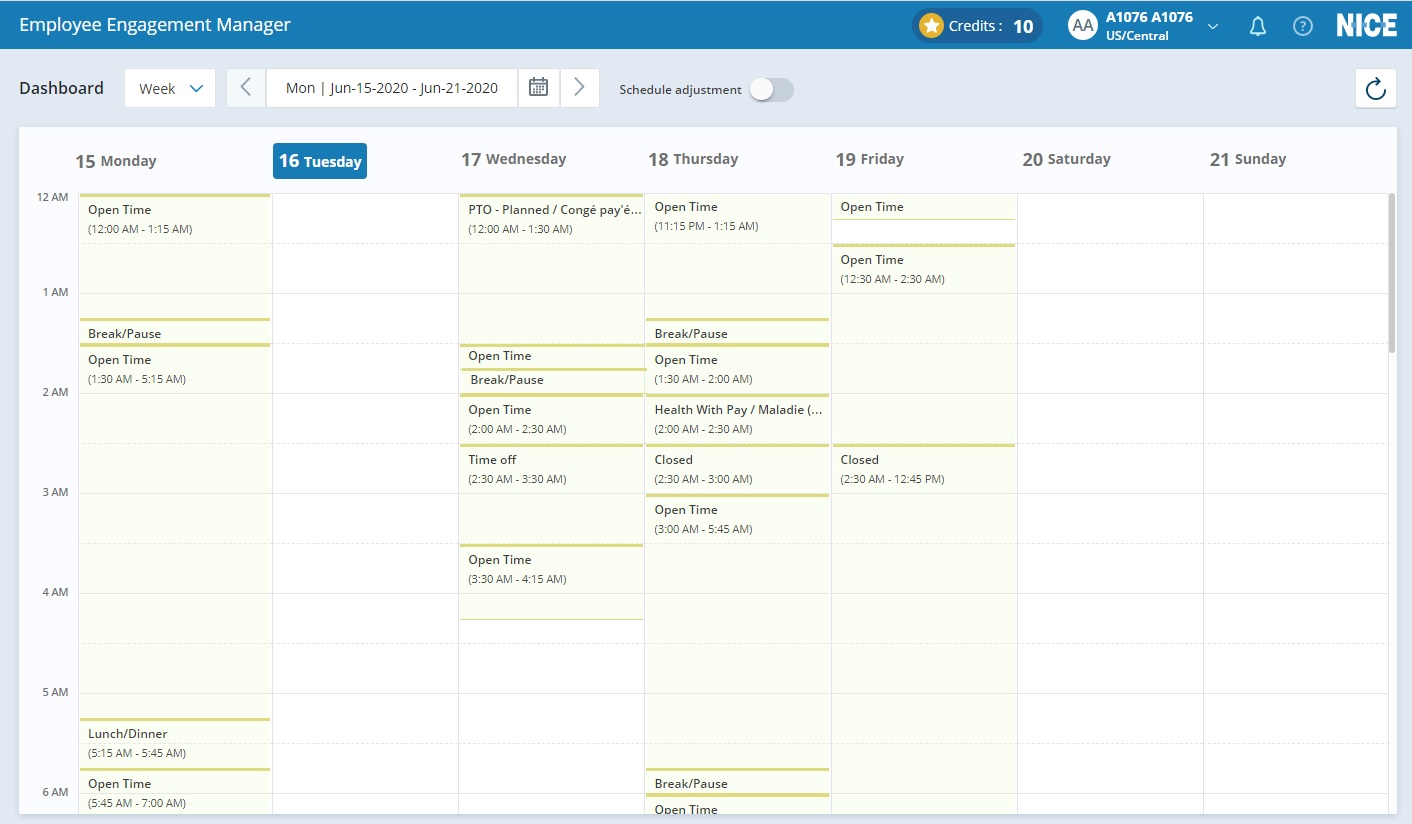Open the calendar date picker icon
Image resolution: width=1412 pixels, height=824 pixels.
[x=538, y=88]
